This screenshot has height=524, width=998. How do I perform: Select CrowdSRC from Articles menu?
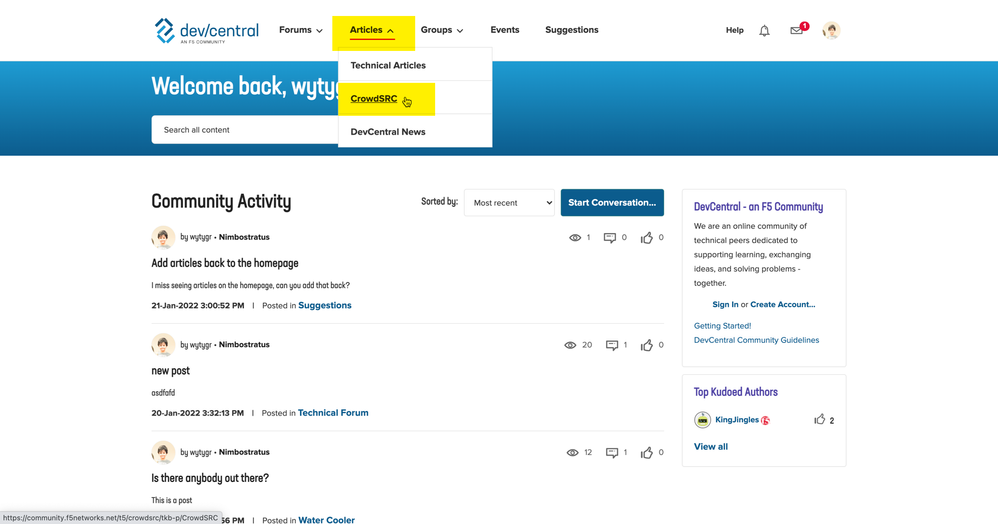click(x=374, y=99)
